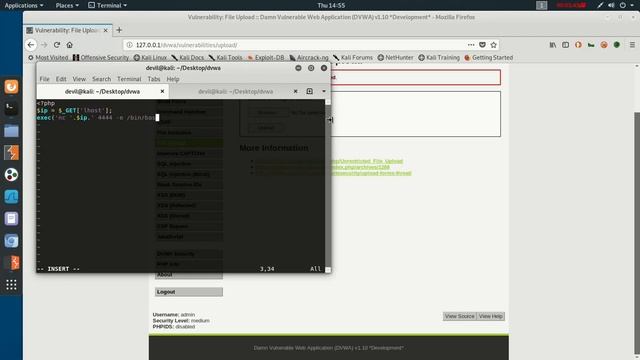Open terminal View menu
Viewport: 640px width, 360px height.
79,79
